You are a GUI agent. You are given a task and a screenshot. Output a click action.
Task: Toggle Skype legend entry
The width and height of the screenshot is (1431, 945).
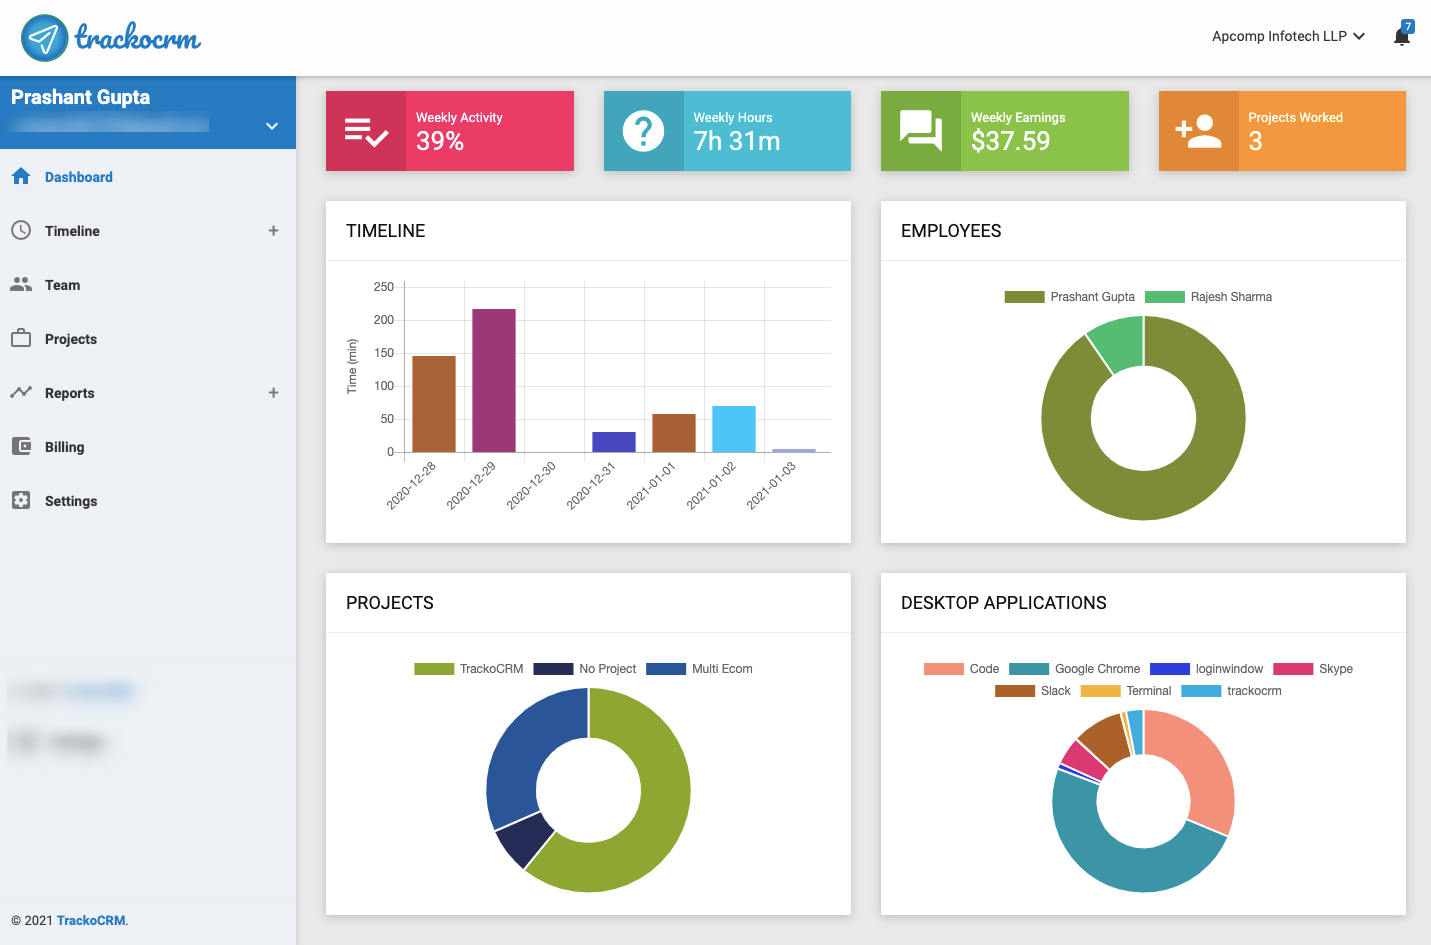[x=1313, y=669]
